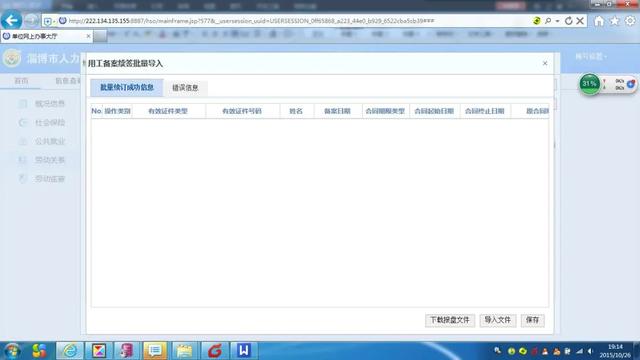The image size is (640, 360).
Task: Switch to the 错误信息 tab
Action: point(185,88)
